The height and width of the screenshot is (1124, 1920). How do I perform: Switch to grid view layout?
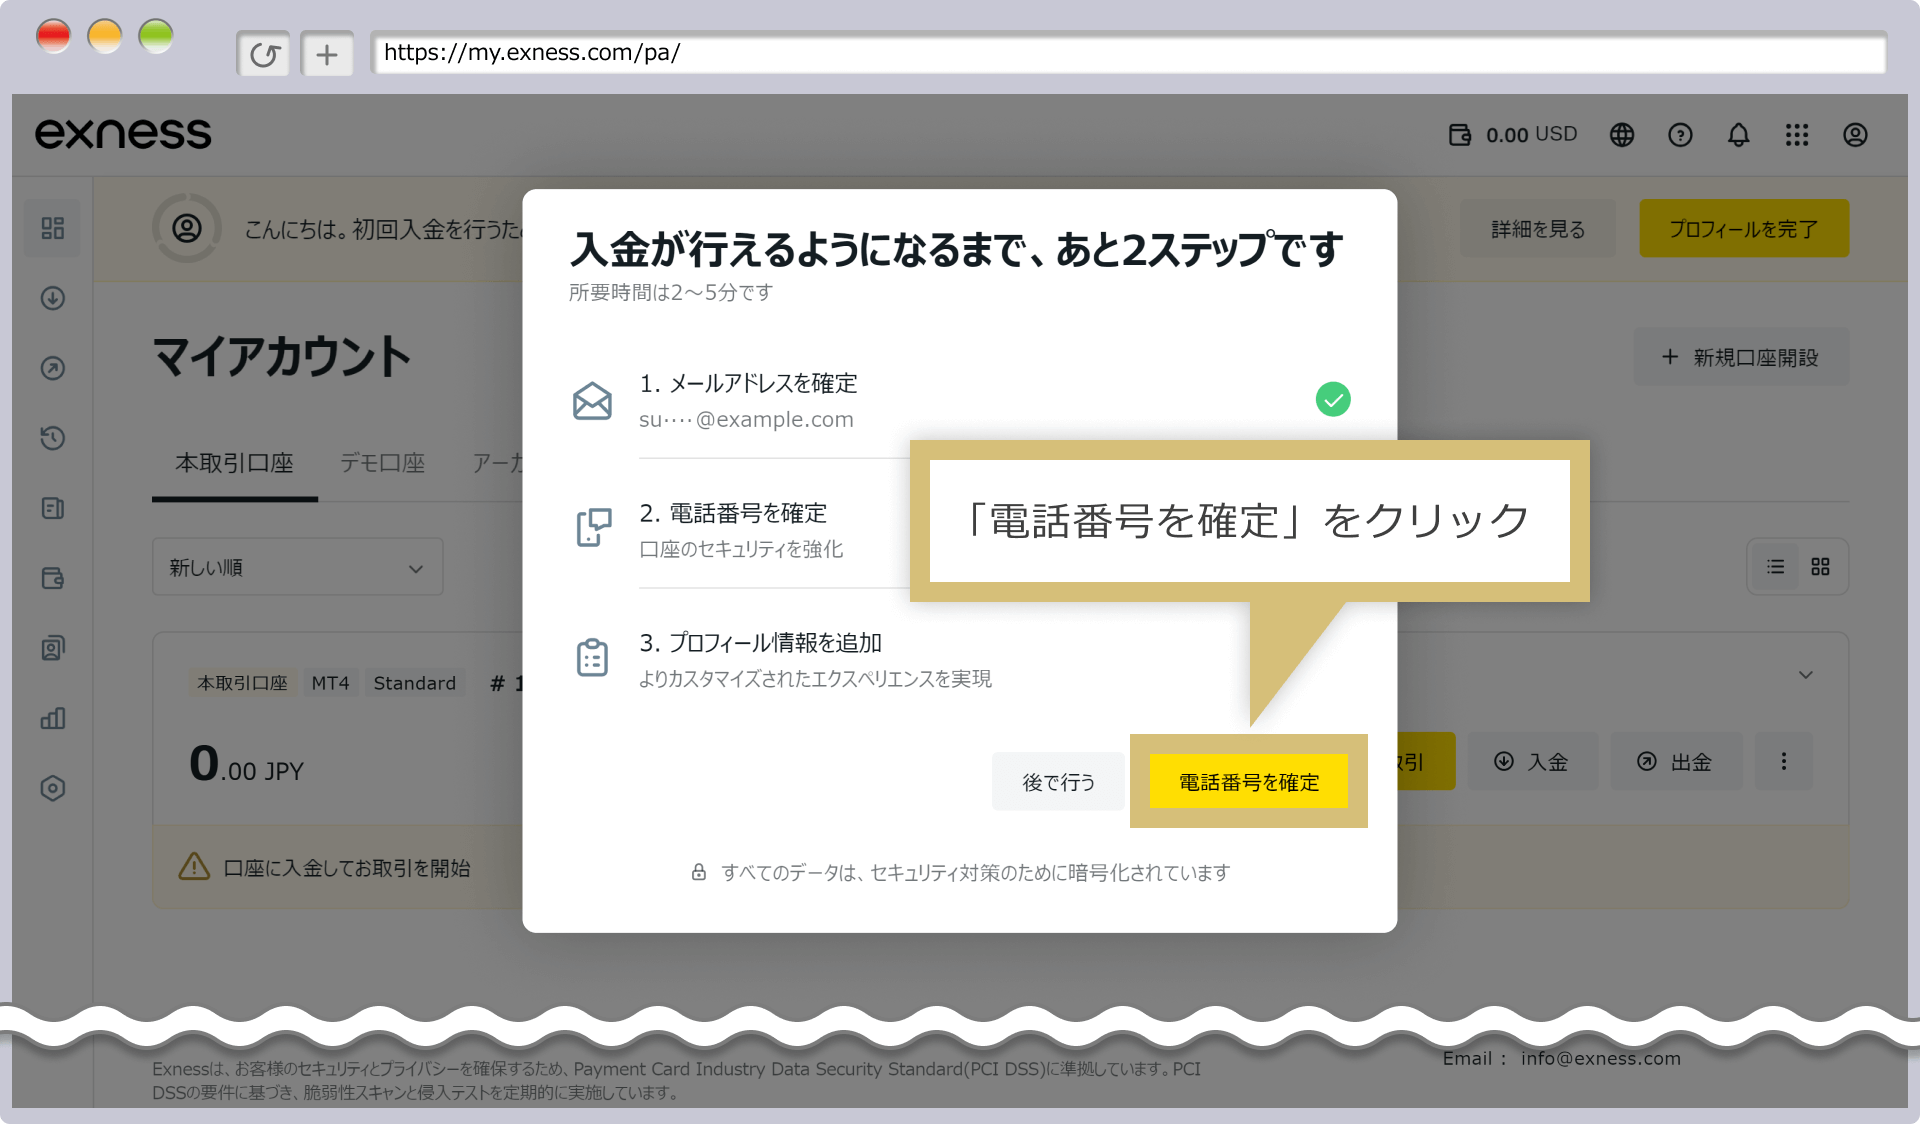tap(1821, 567)
